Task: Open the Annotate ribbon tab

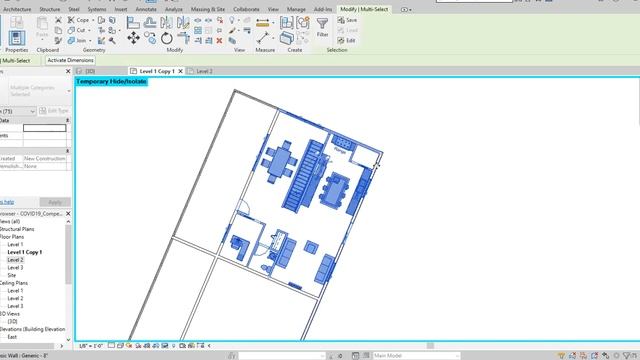Action: 146,9
